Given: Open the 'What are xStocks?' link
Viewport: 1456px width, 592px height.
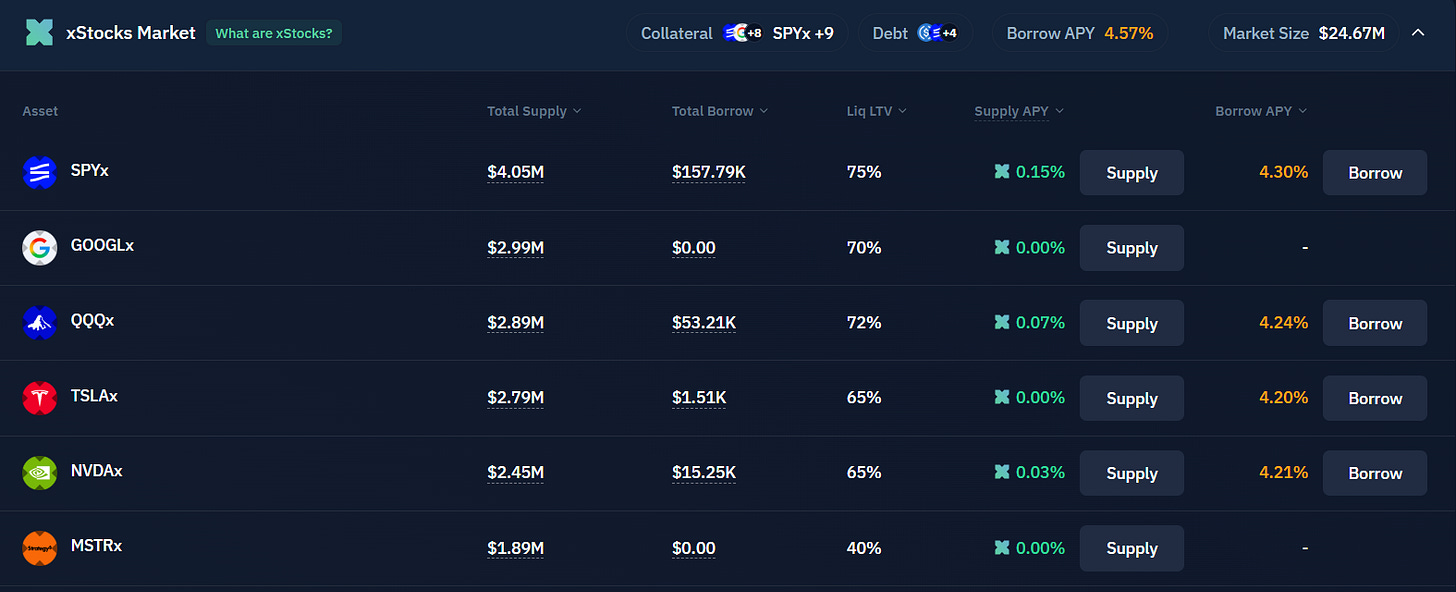Looking at the screenshot, I should [274, 33].
